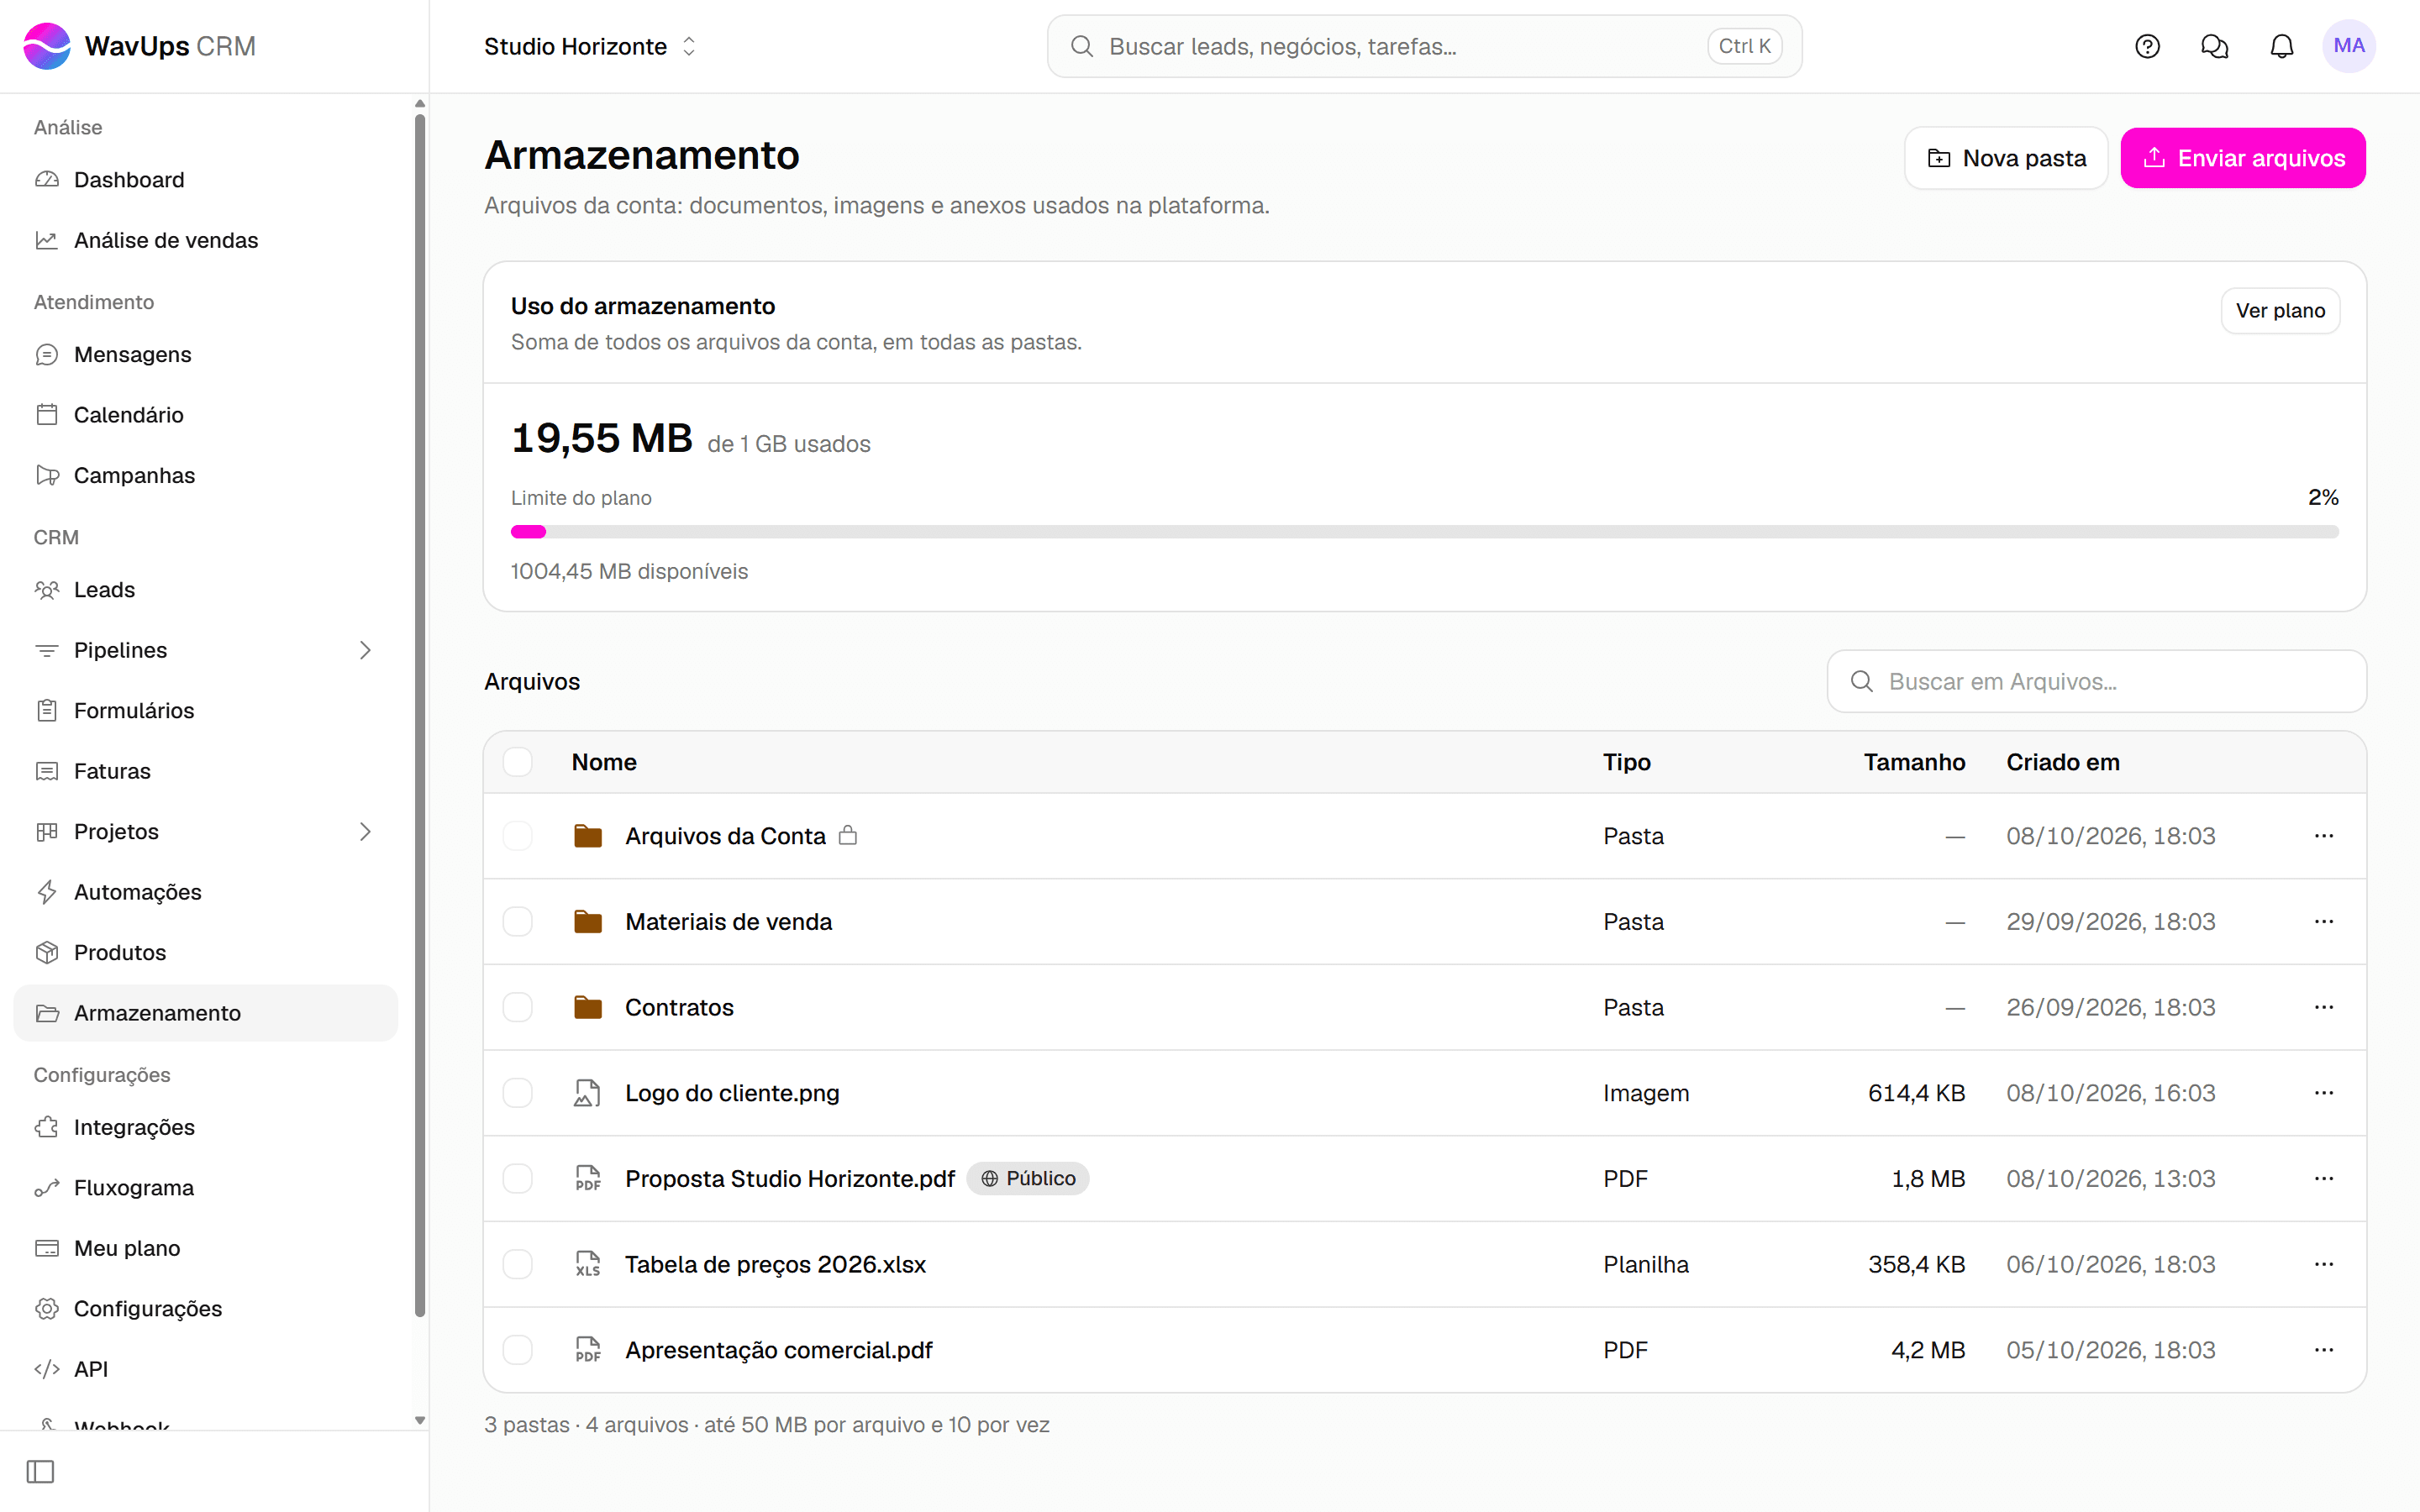
Task: Focus the global search field
Action: coord(1424,46)
